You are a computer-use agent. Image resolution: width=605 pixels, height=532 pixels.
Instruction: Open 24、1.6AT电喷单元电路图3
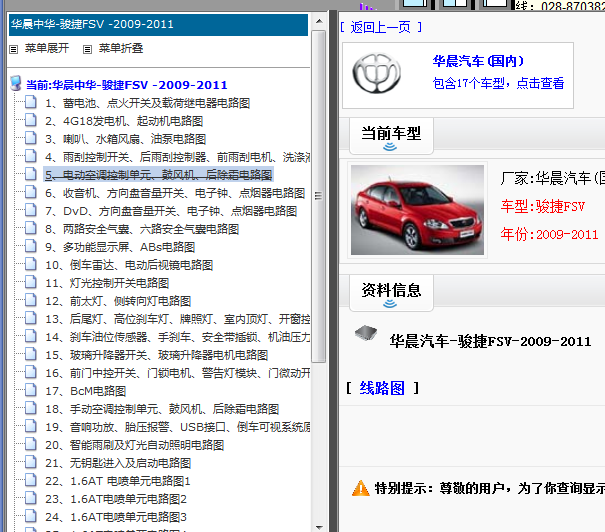click(x=116, y=517)
